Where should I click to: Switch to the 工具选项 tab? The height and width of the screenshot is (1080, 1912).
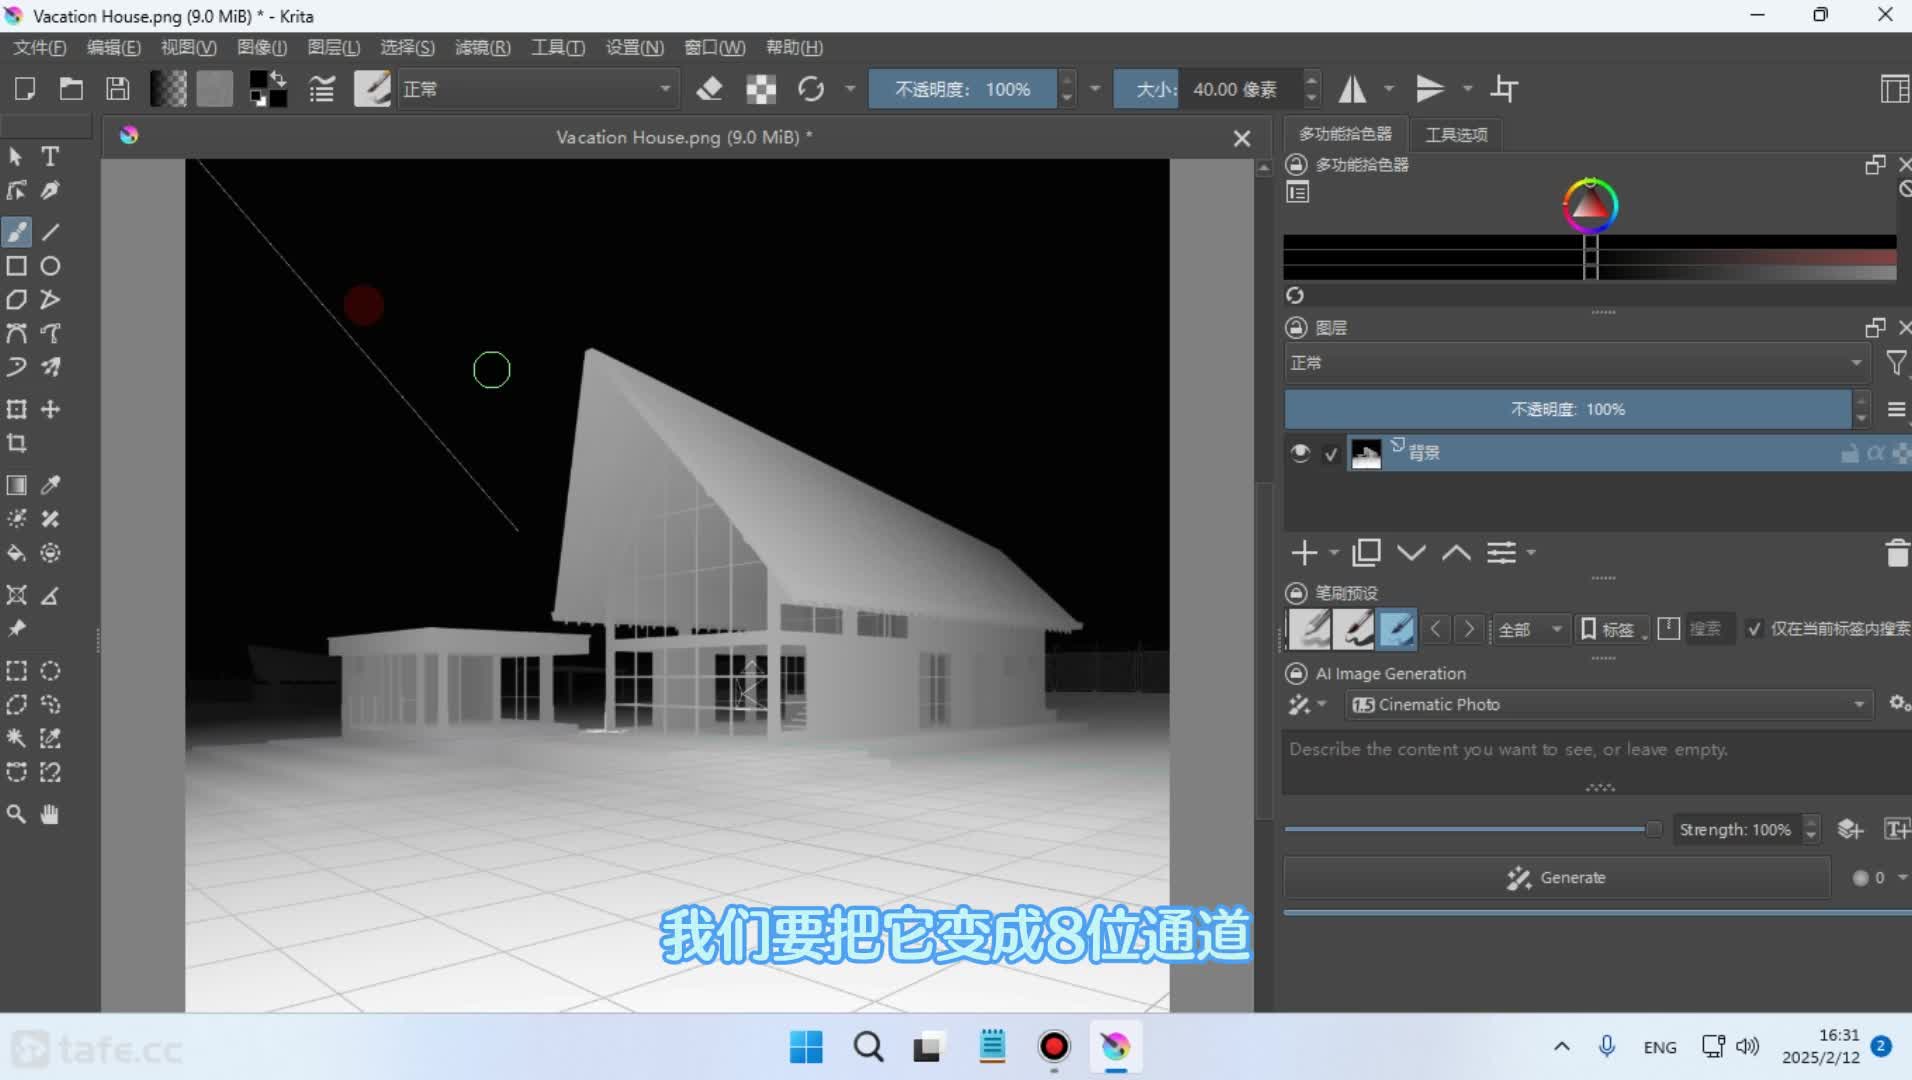click(1456, 134)
